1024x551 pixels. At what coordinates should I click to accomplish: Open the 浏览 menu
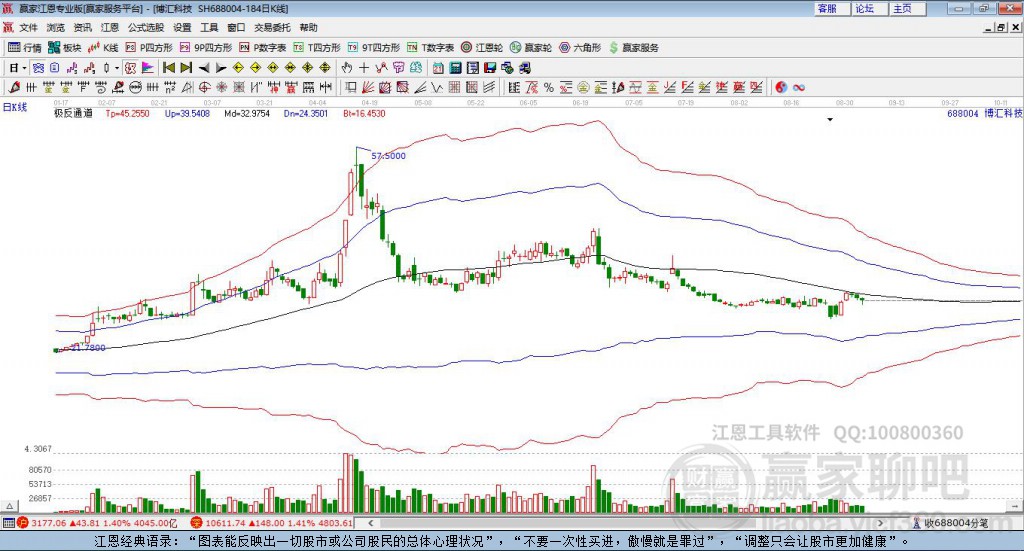click(x=56, y=27)
